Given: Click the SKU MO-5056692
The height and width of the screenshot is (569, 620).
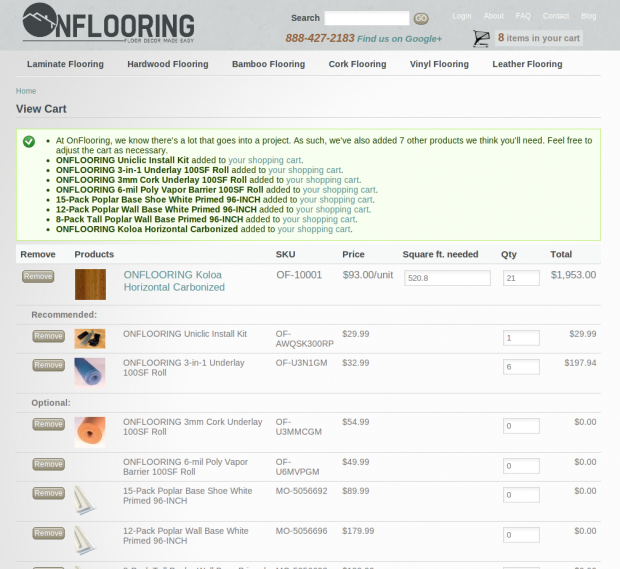Looking at the screenshot, I should coord(301,491).
